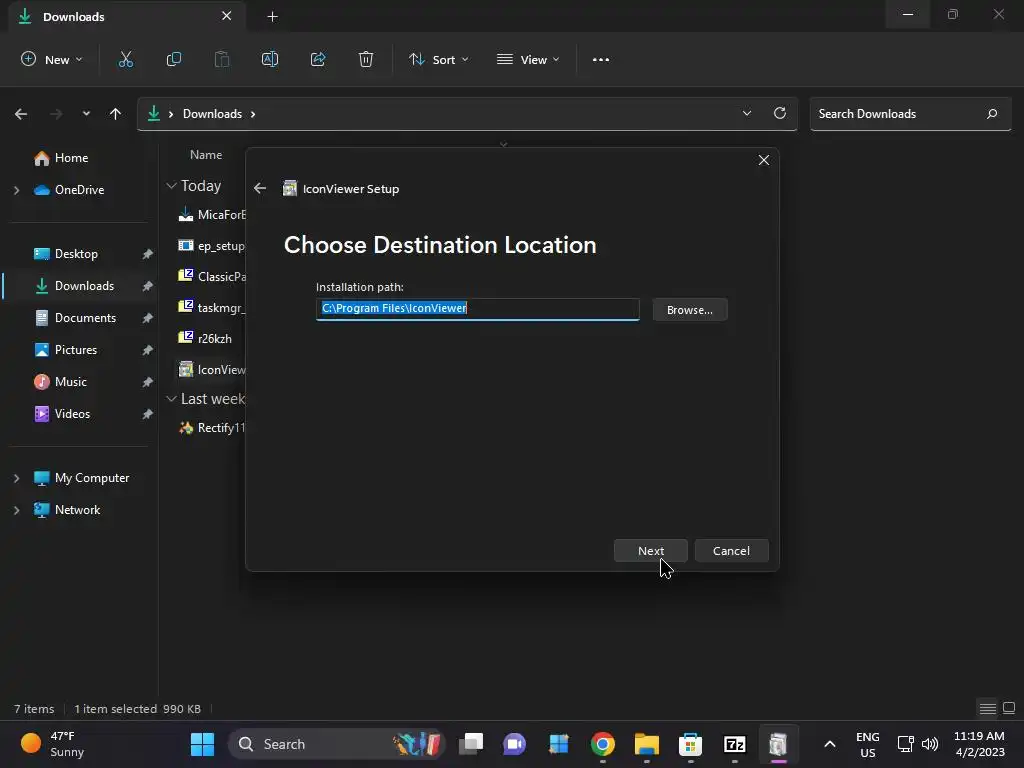This screenshot has width=1024, height=768.
Task: Click the Search Downloads field
Action: pos(910,114)
